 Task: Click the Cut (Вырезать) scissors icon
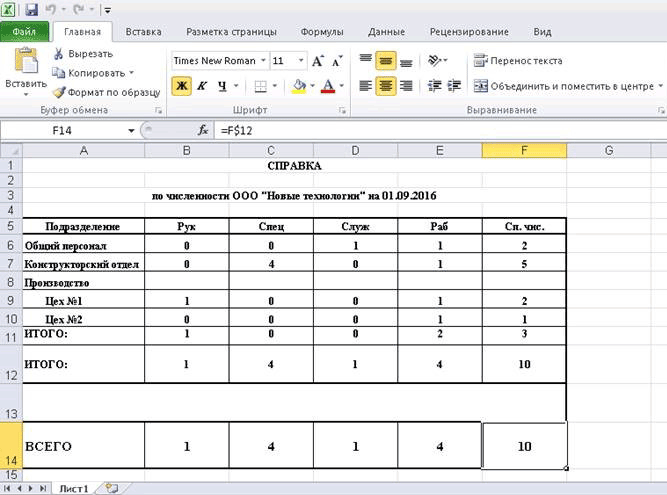[59, 54]
